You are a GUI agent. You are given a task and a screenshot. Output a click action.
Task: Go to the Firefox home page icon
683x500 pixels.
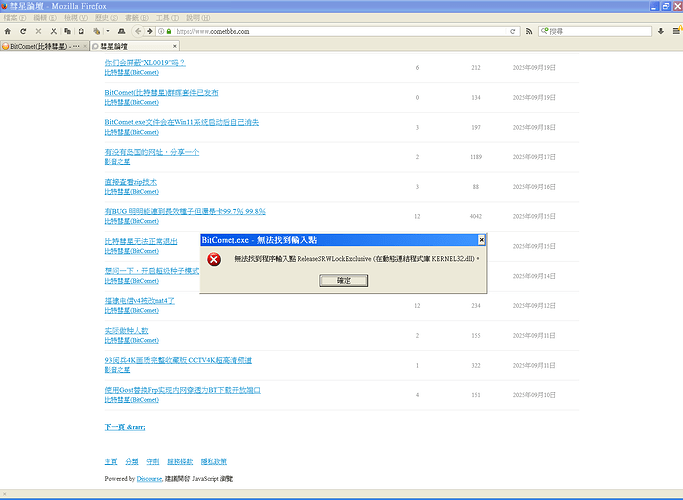click(8, 31)
